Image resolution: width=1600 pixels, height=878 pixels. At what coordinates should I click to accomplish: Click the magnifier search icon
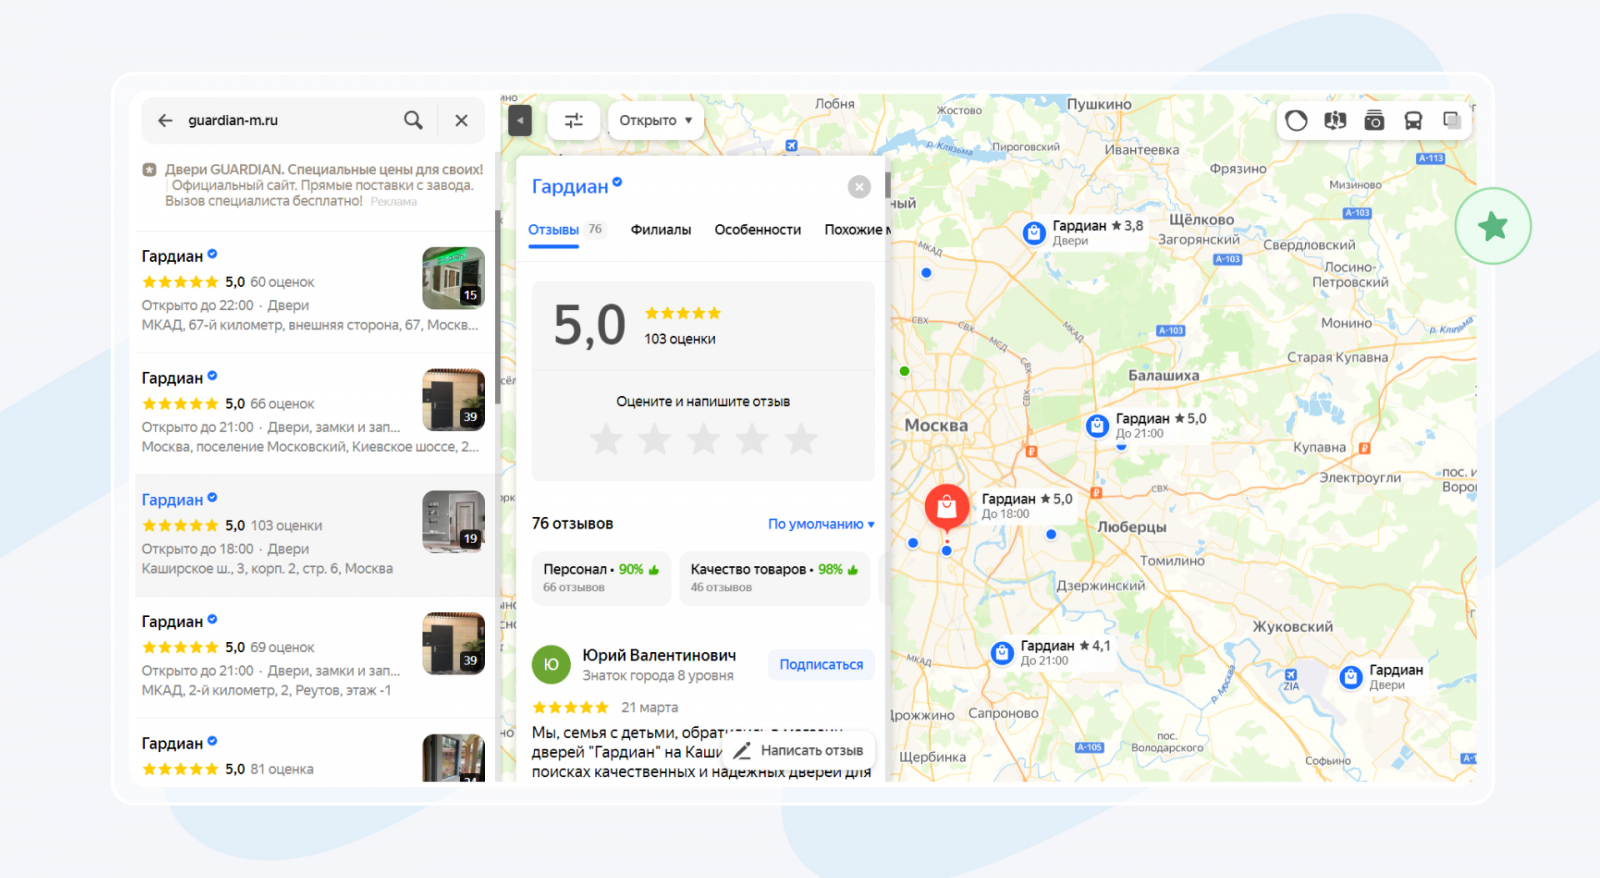click(x=413, y=120)
